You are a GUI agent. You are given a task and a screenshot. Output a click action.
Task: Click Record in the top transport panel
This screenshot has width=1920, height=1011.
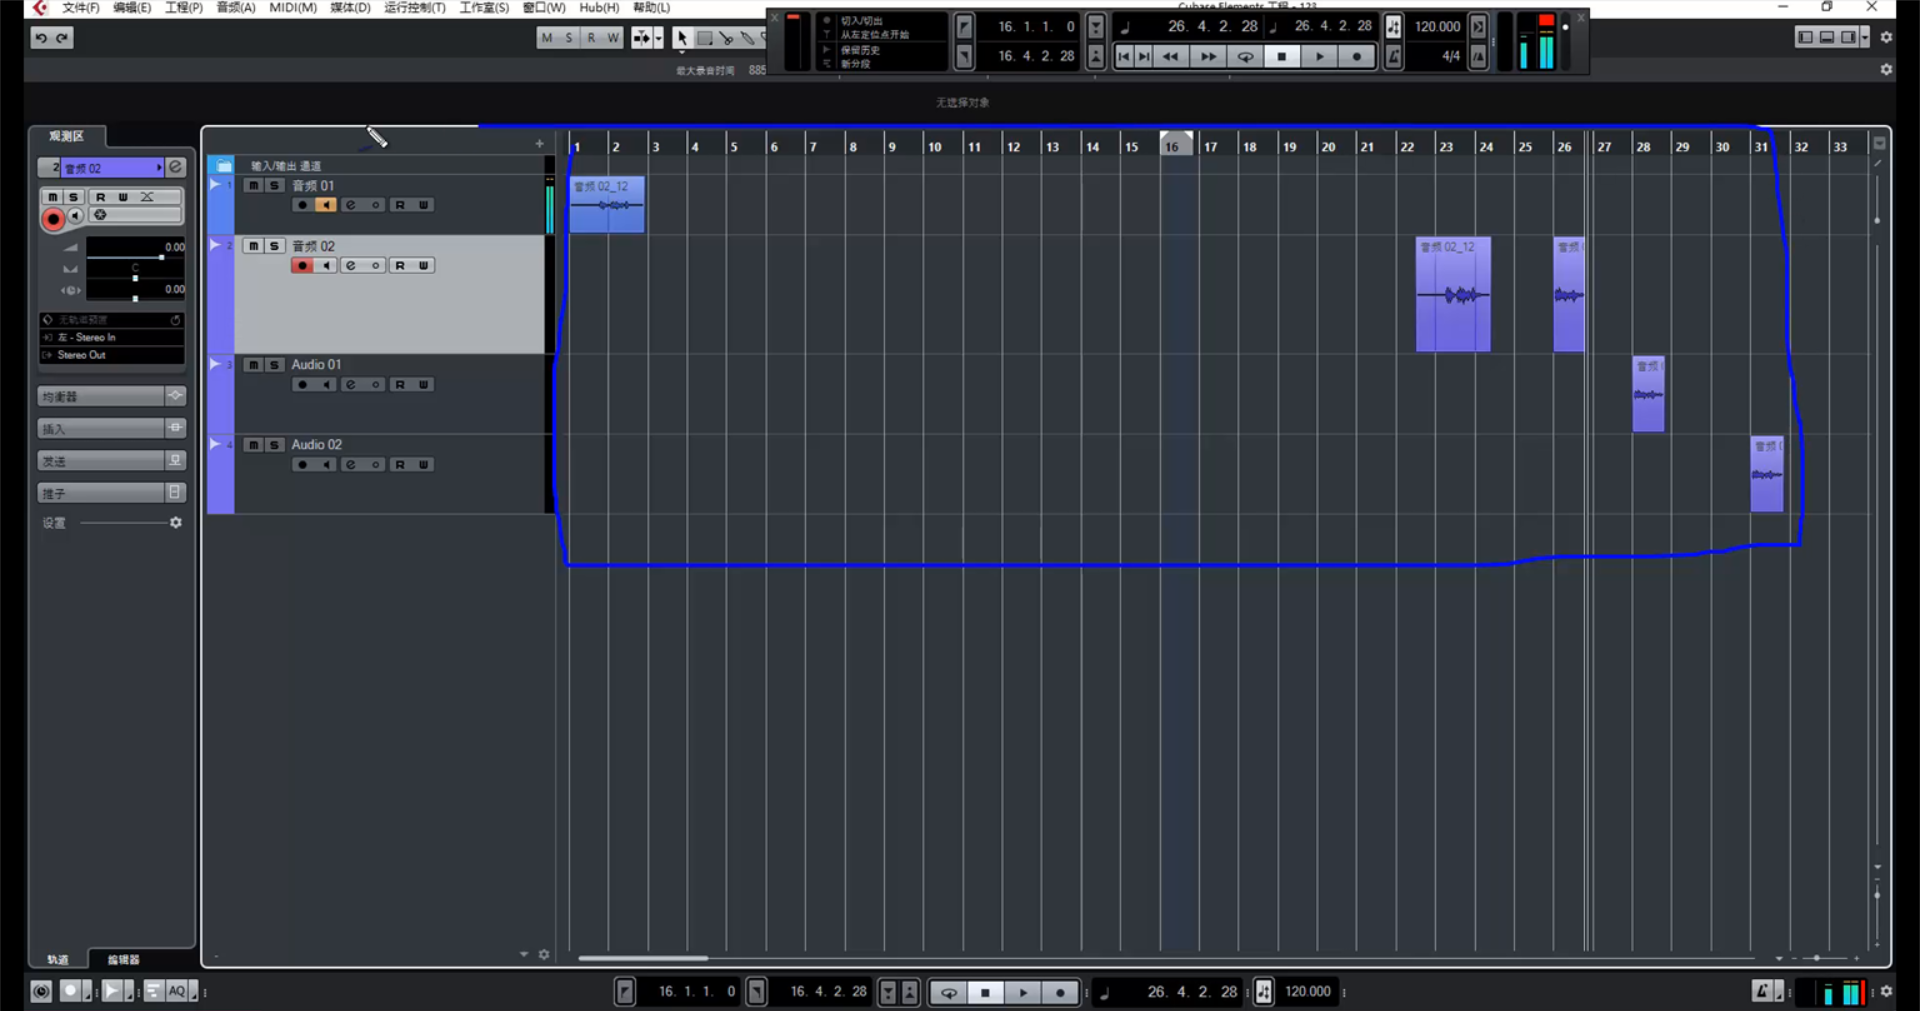tap(1357, 56)
